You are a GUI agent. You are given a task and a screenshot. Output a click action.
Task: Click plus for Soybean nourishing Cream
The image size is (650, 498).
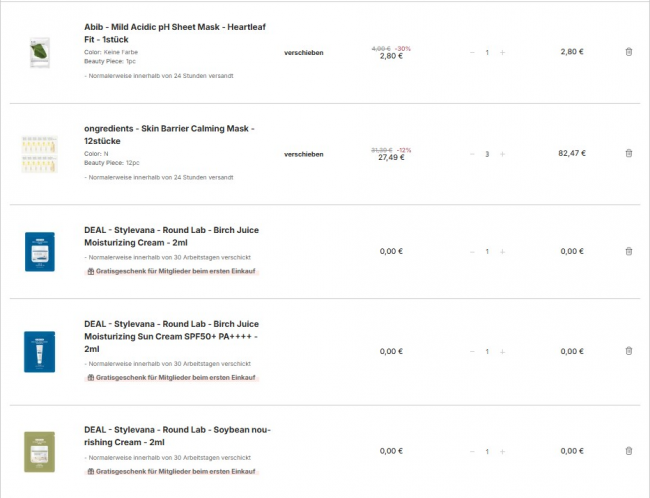[x=502, y=452]
